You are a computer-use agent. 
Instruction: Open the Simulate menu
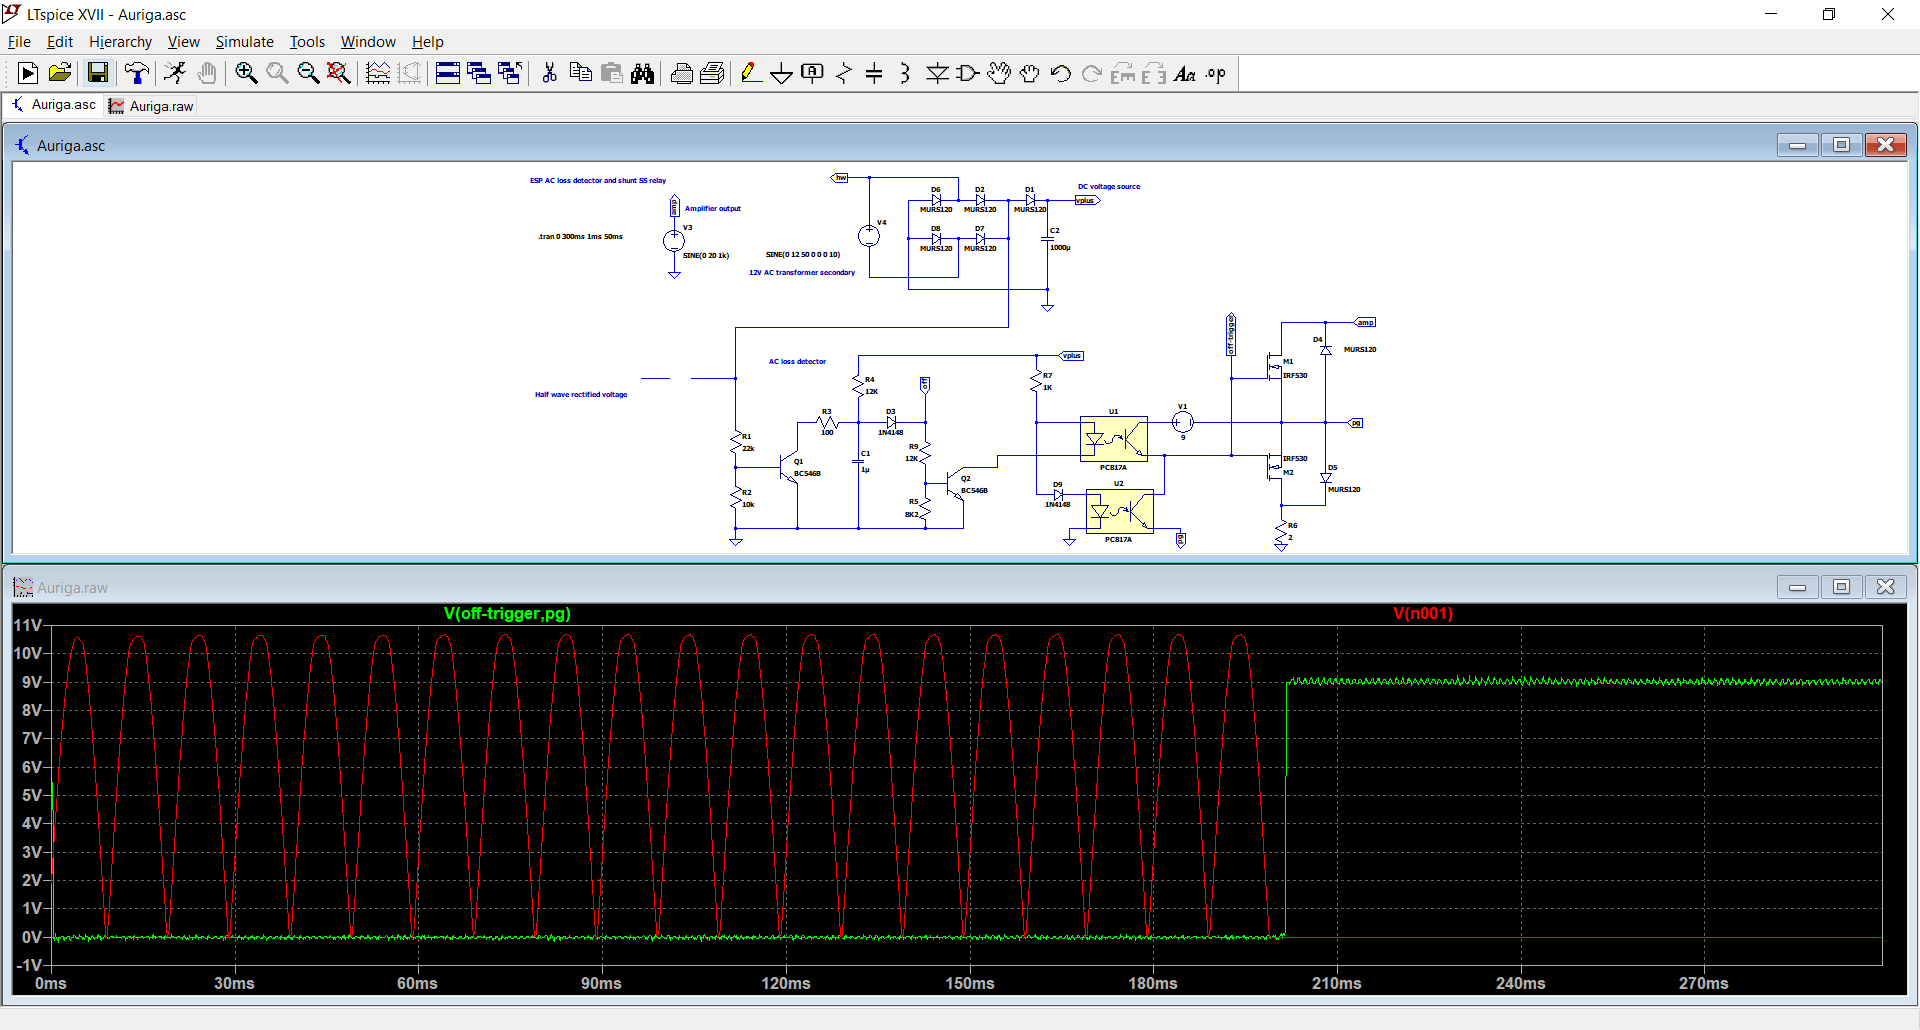(x=244, y=42)
